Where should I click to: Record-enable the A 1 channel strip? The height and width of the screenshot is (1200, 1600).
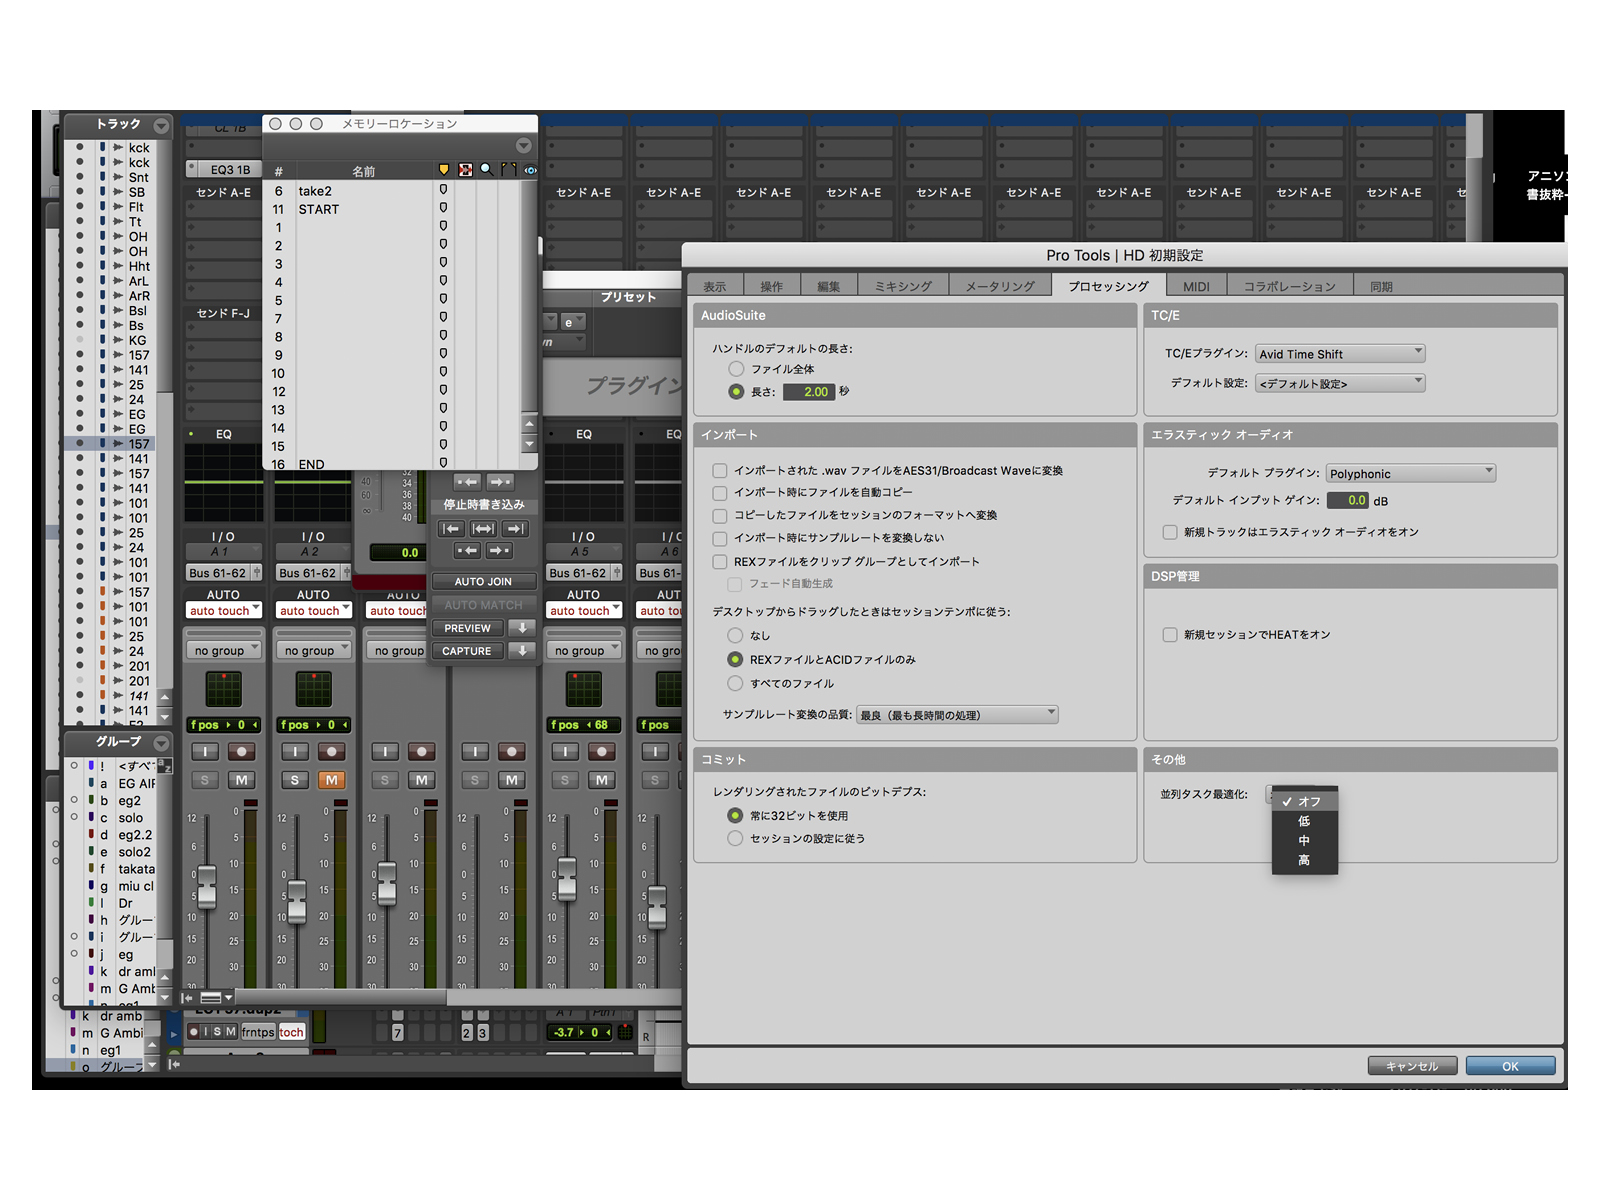(241, 752)
